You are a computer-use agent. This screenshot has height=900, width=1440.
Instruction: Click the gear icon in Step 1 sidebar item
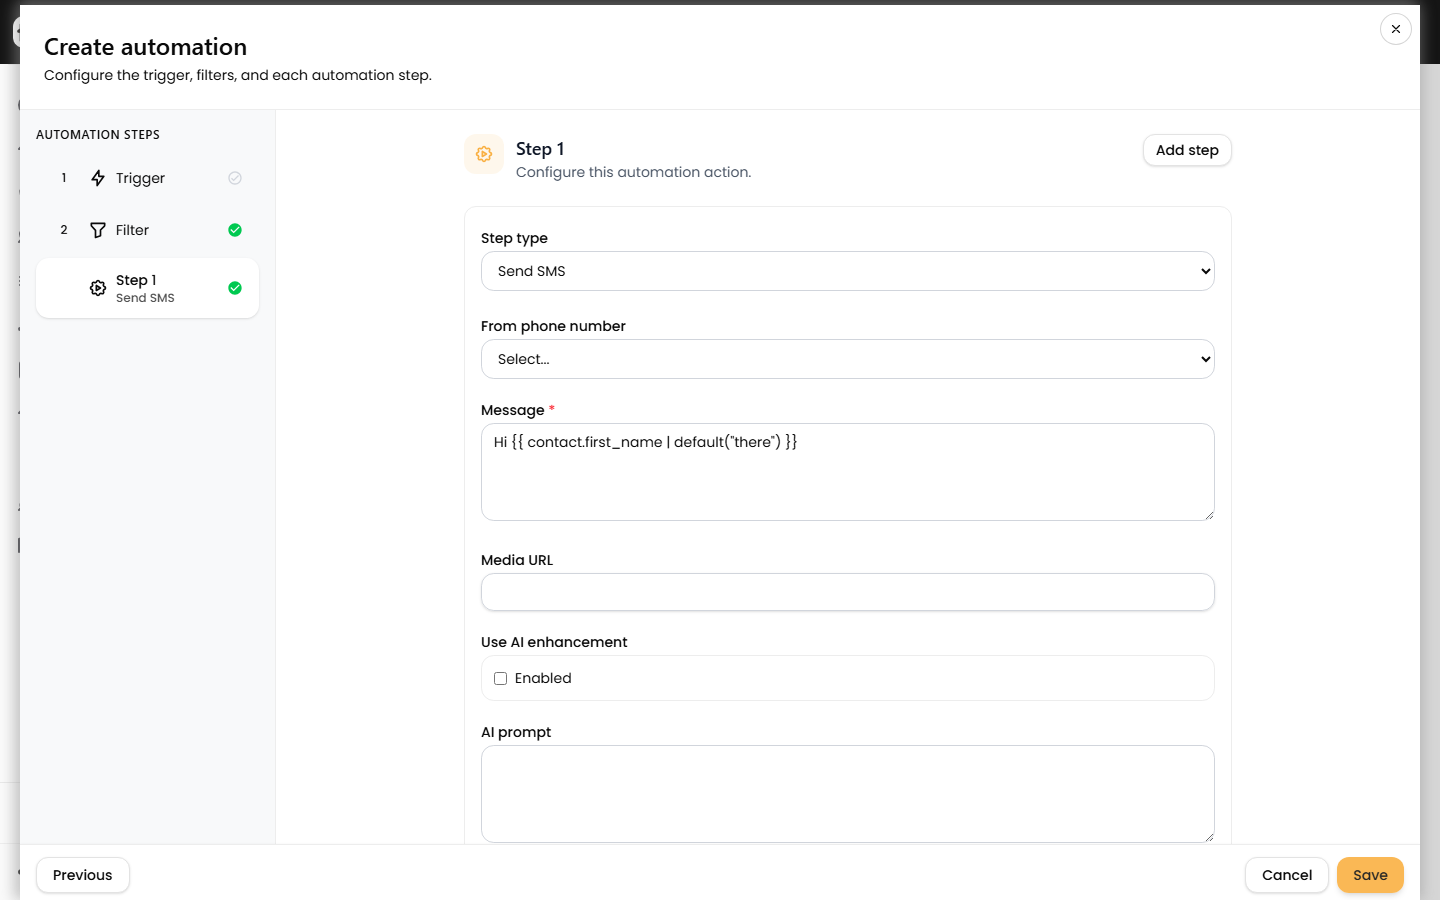click(98, 288)
